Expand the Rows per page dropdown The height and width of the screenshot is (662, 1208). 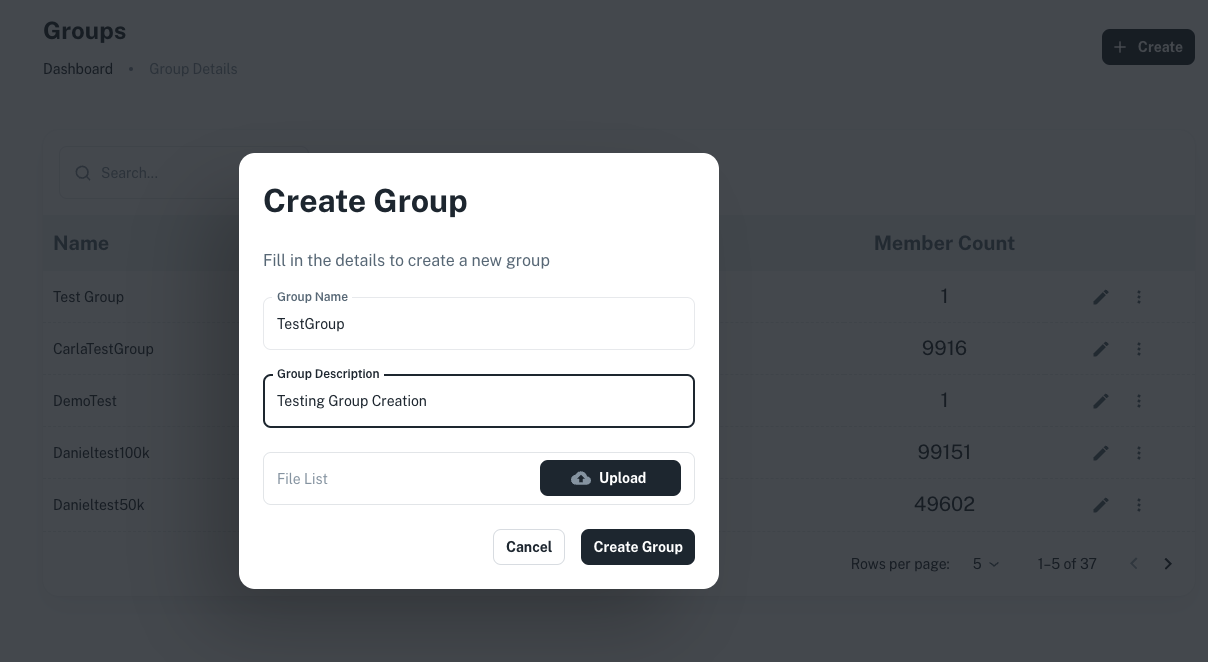(x=985, y=564)
